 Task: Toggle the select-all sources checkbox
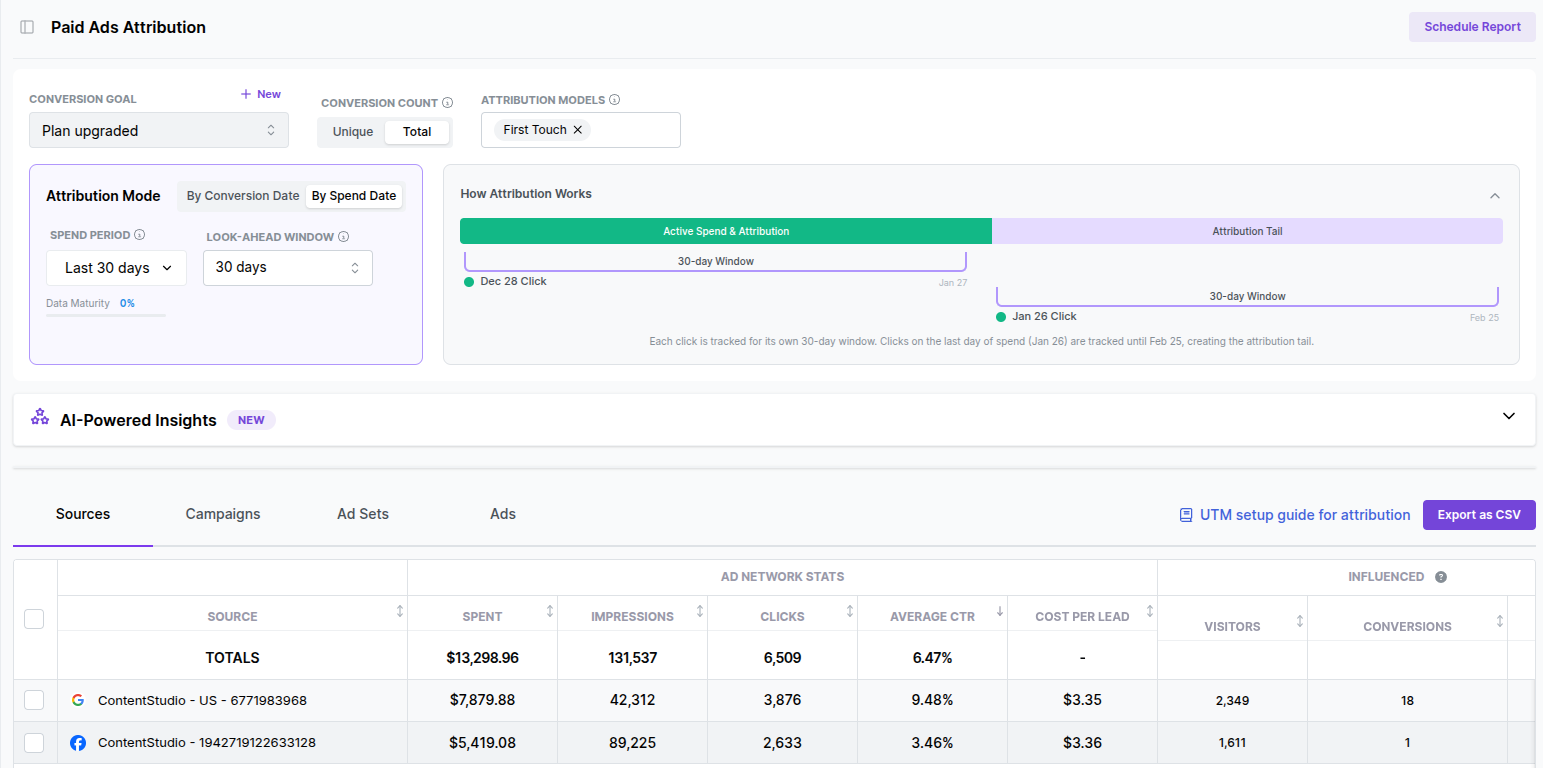tap(34, 619)
